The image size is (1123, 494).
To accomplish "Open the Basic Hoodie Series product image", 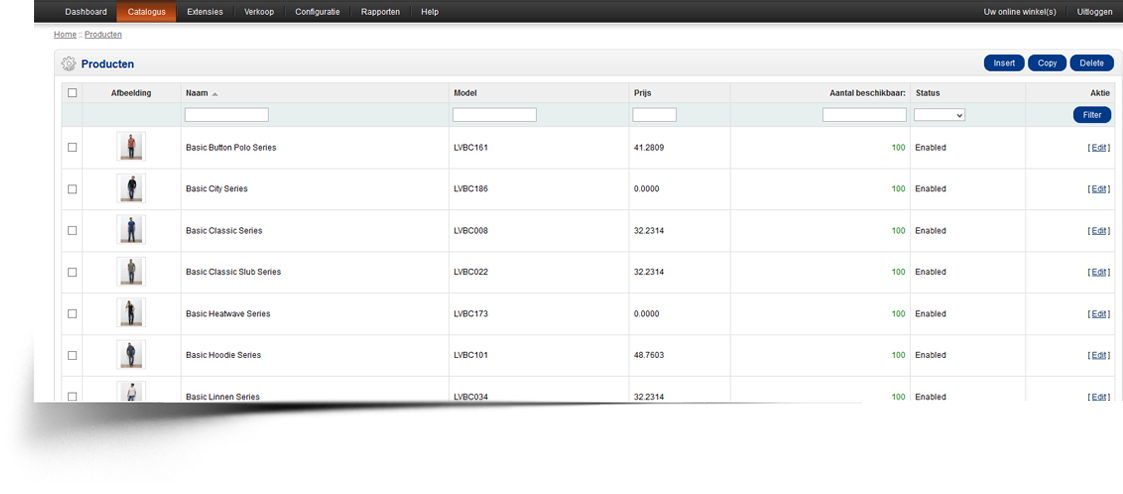I will [x=131, y=354].
